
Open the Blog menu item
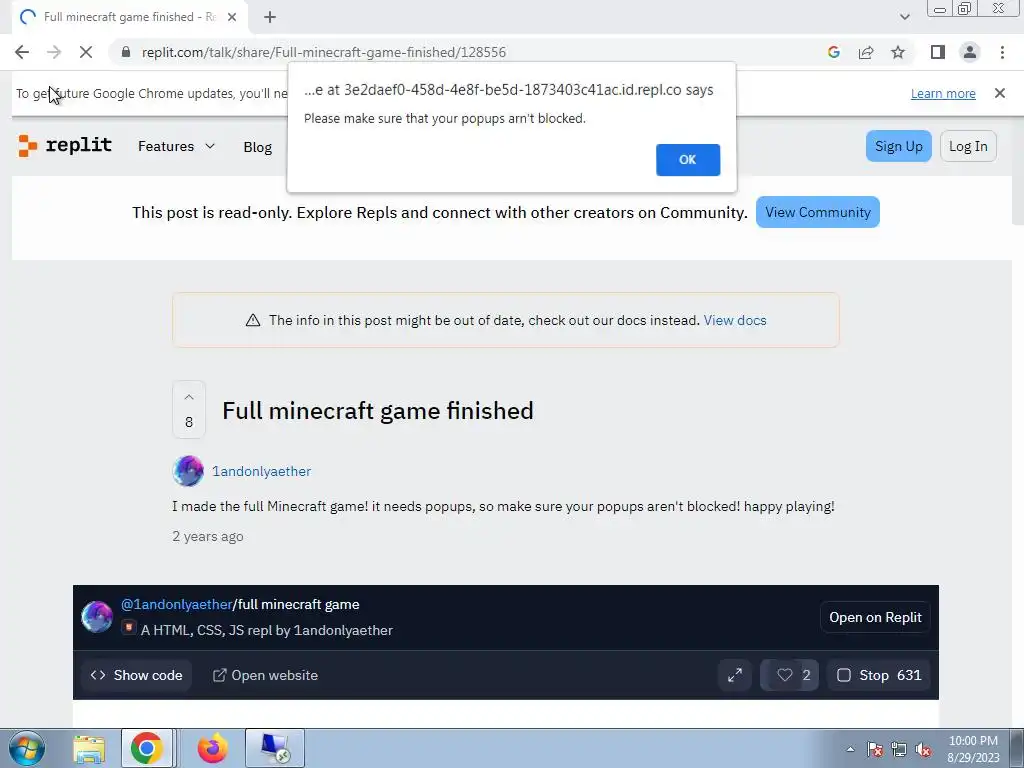(257, 147)
